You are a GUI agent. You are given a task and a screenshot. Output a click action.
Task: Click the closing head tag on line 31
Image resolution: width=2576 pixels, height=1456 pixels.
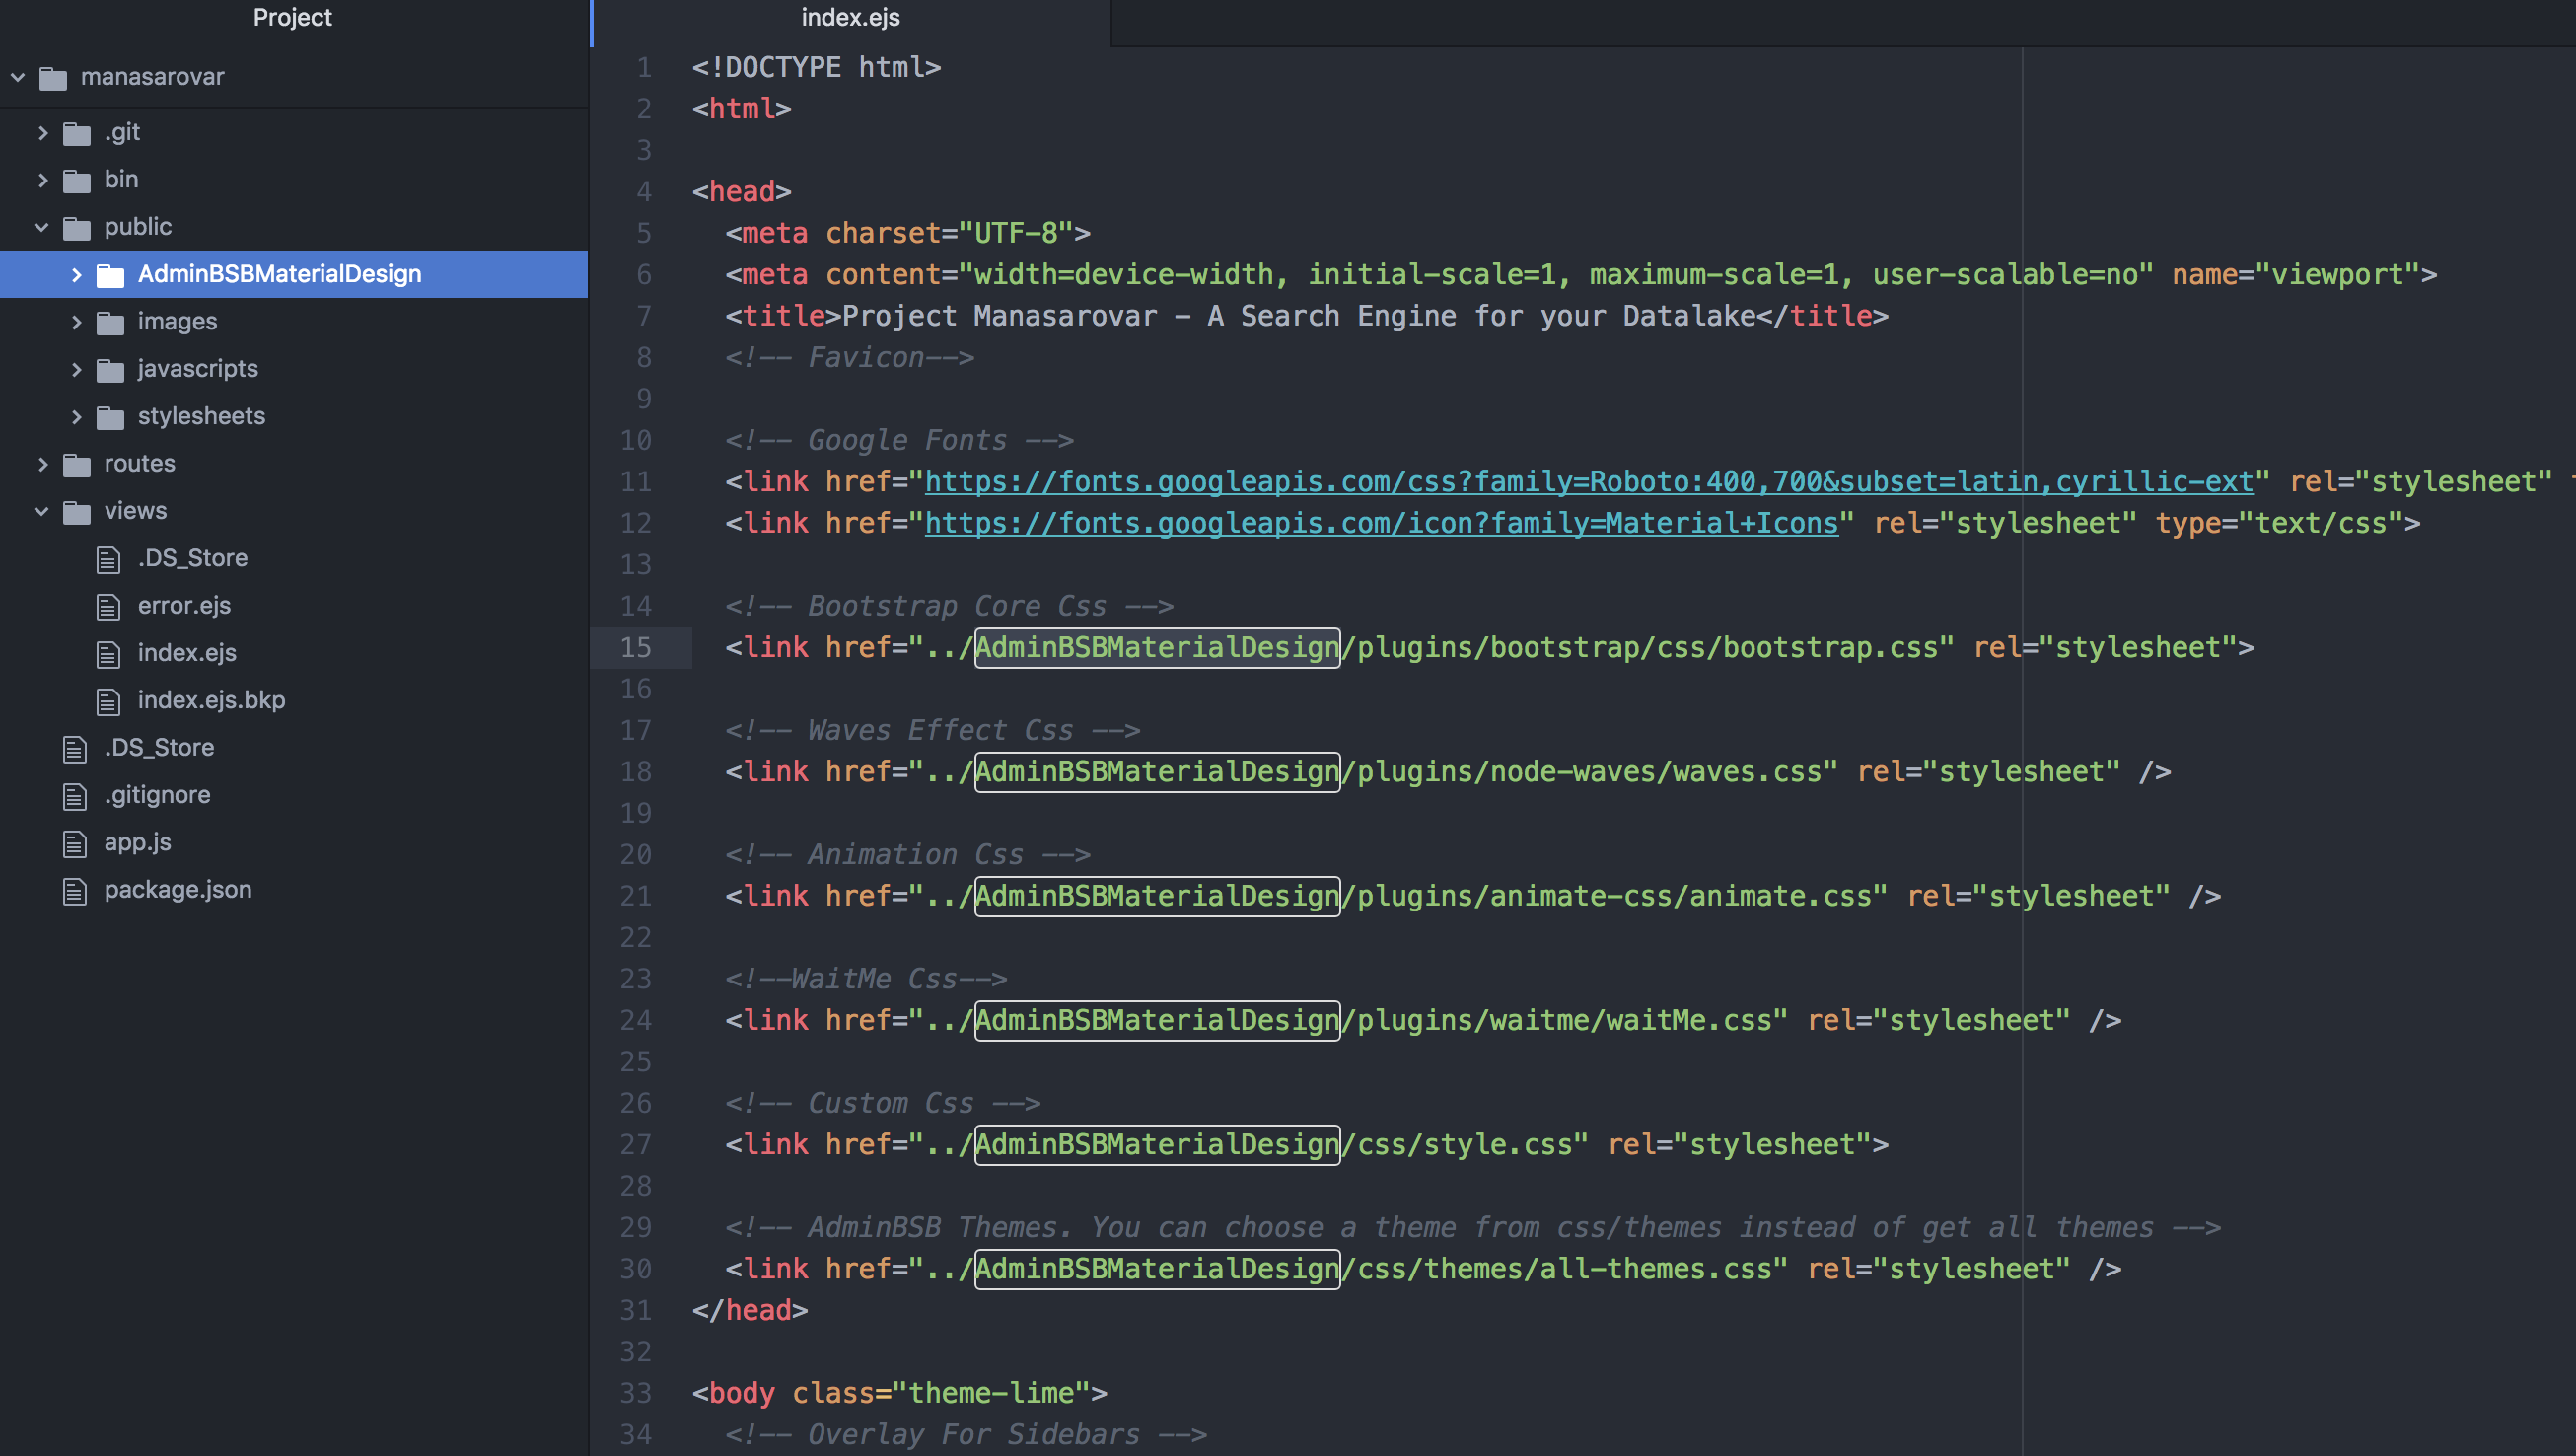coord(750,1310)
